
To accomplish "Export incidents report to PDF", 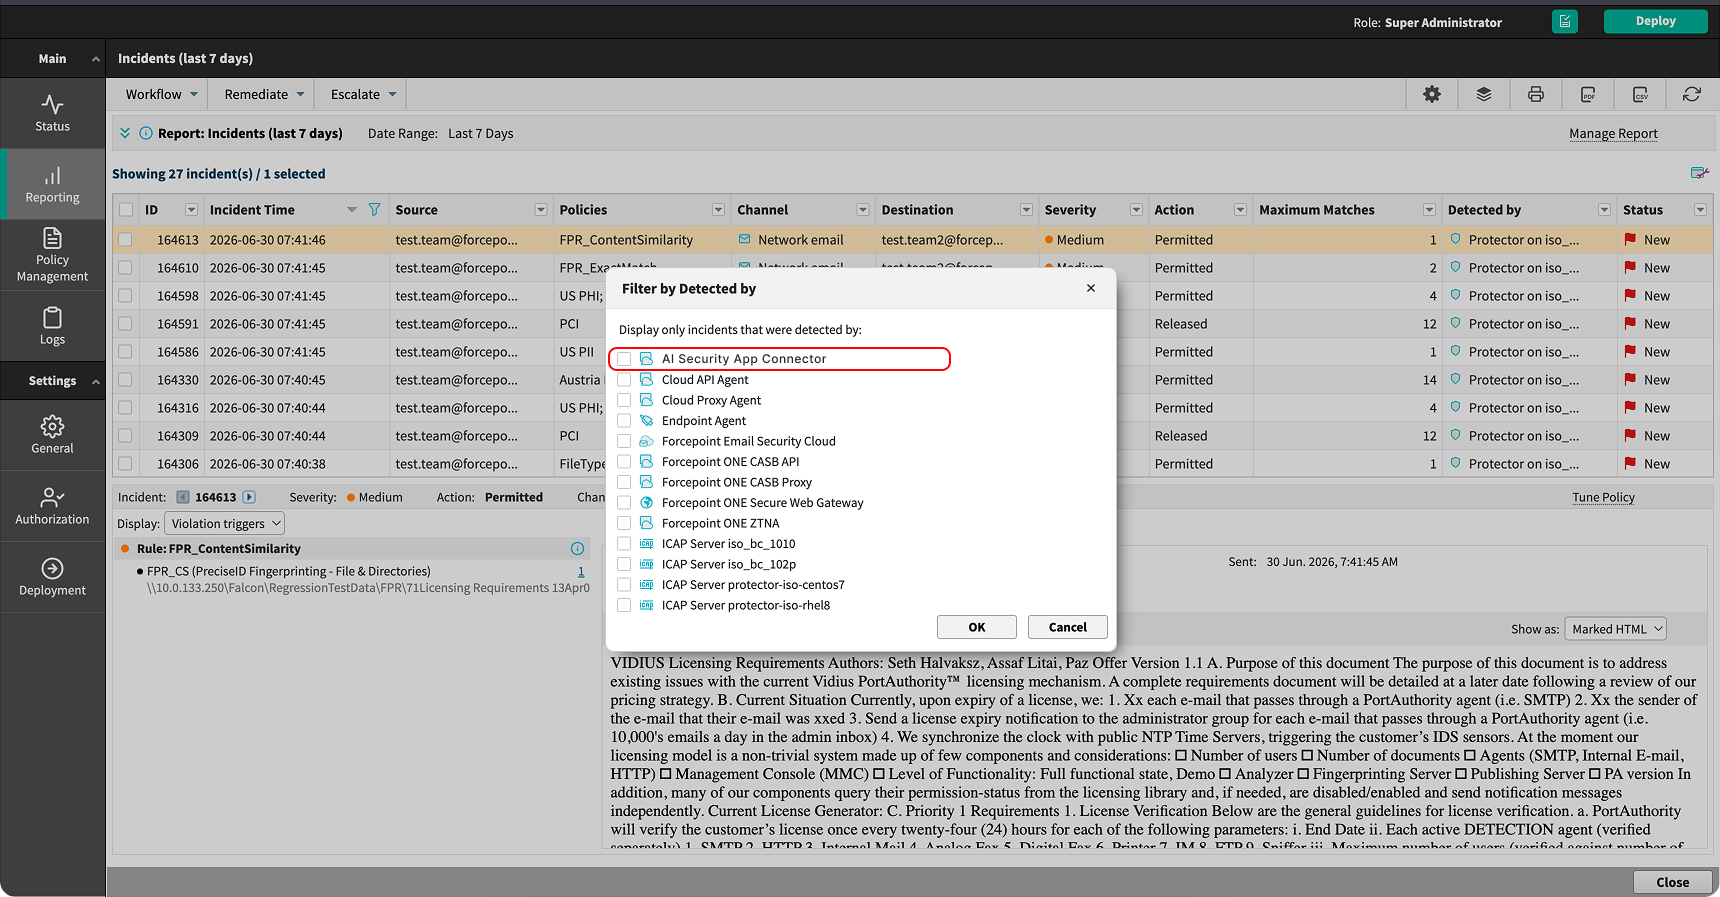I will click(1588, 94).
